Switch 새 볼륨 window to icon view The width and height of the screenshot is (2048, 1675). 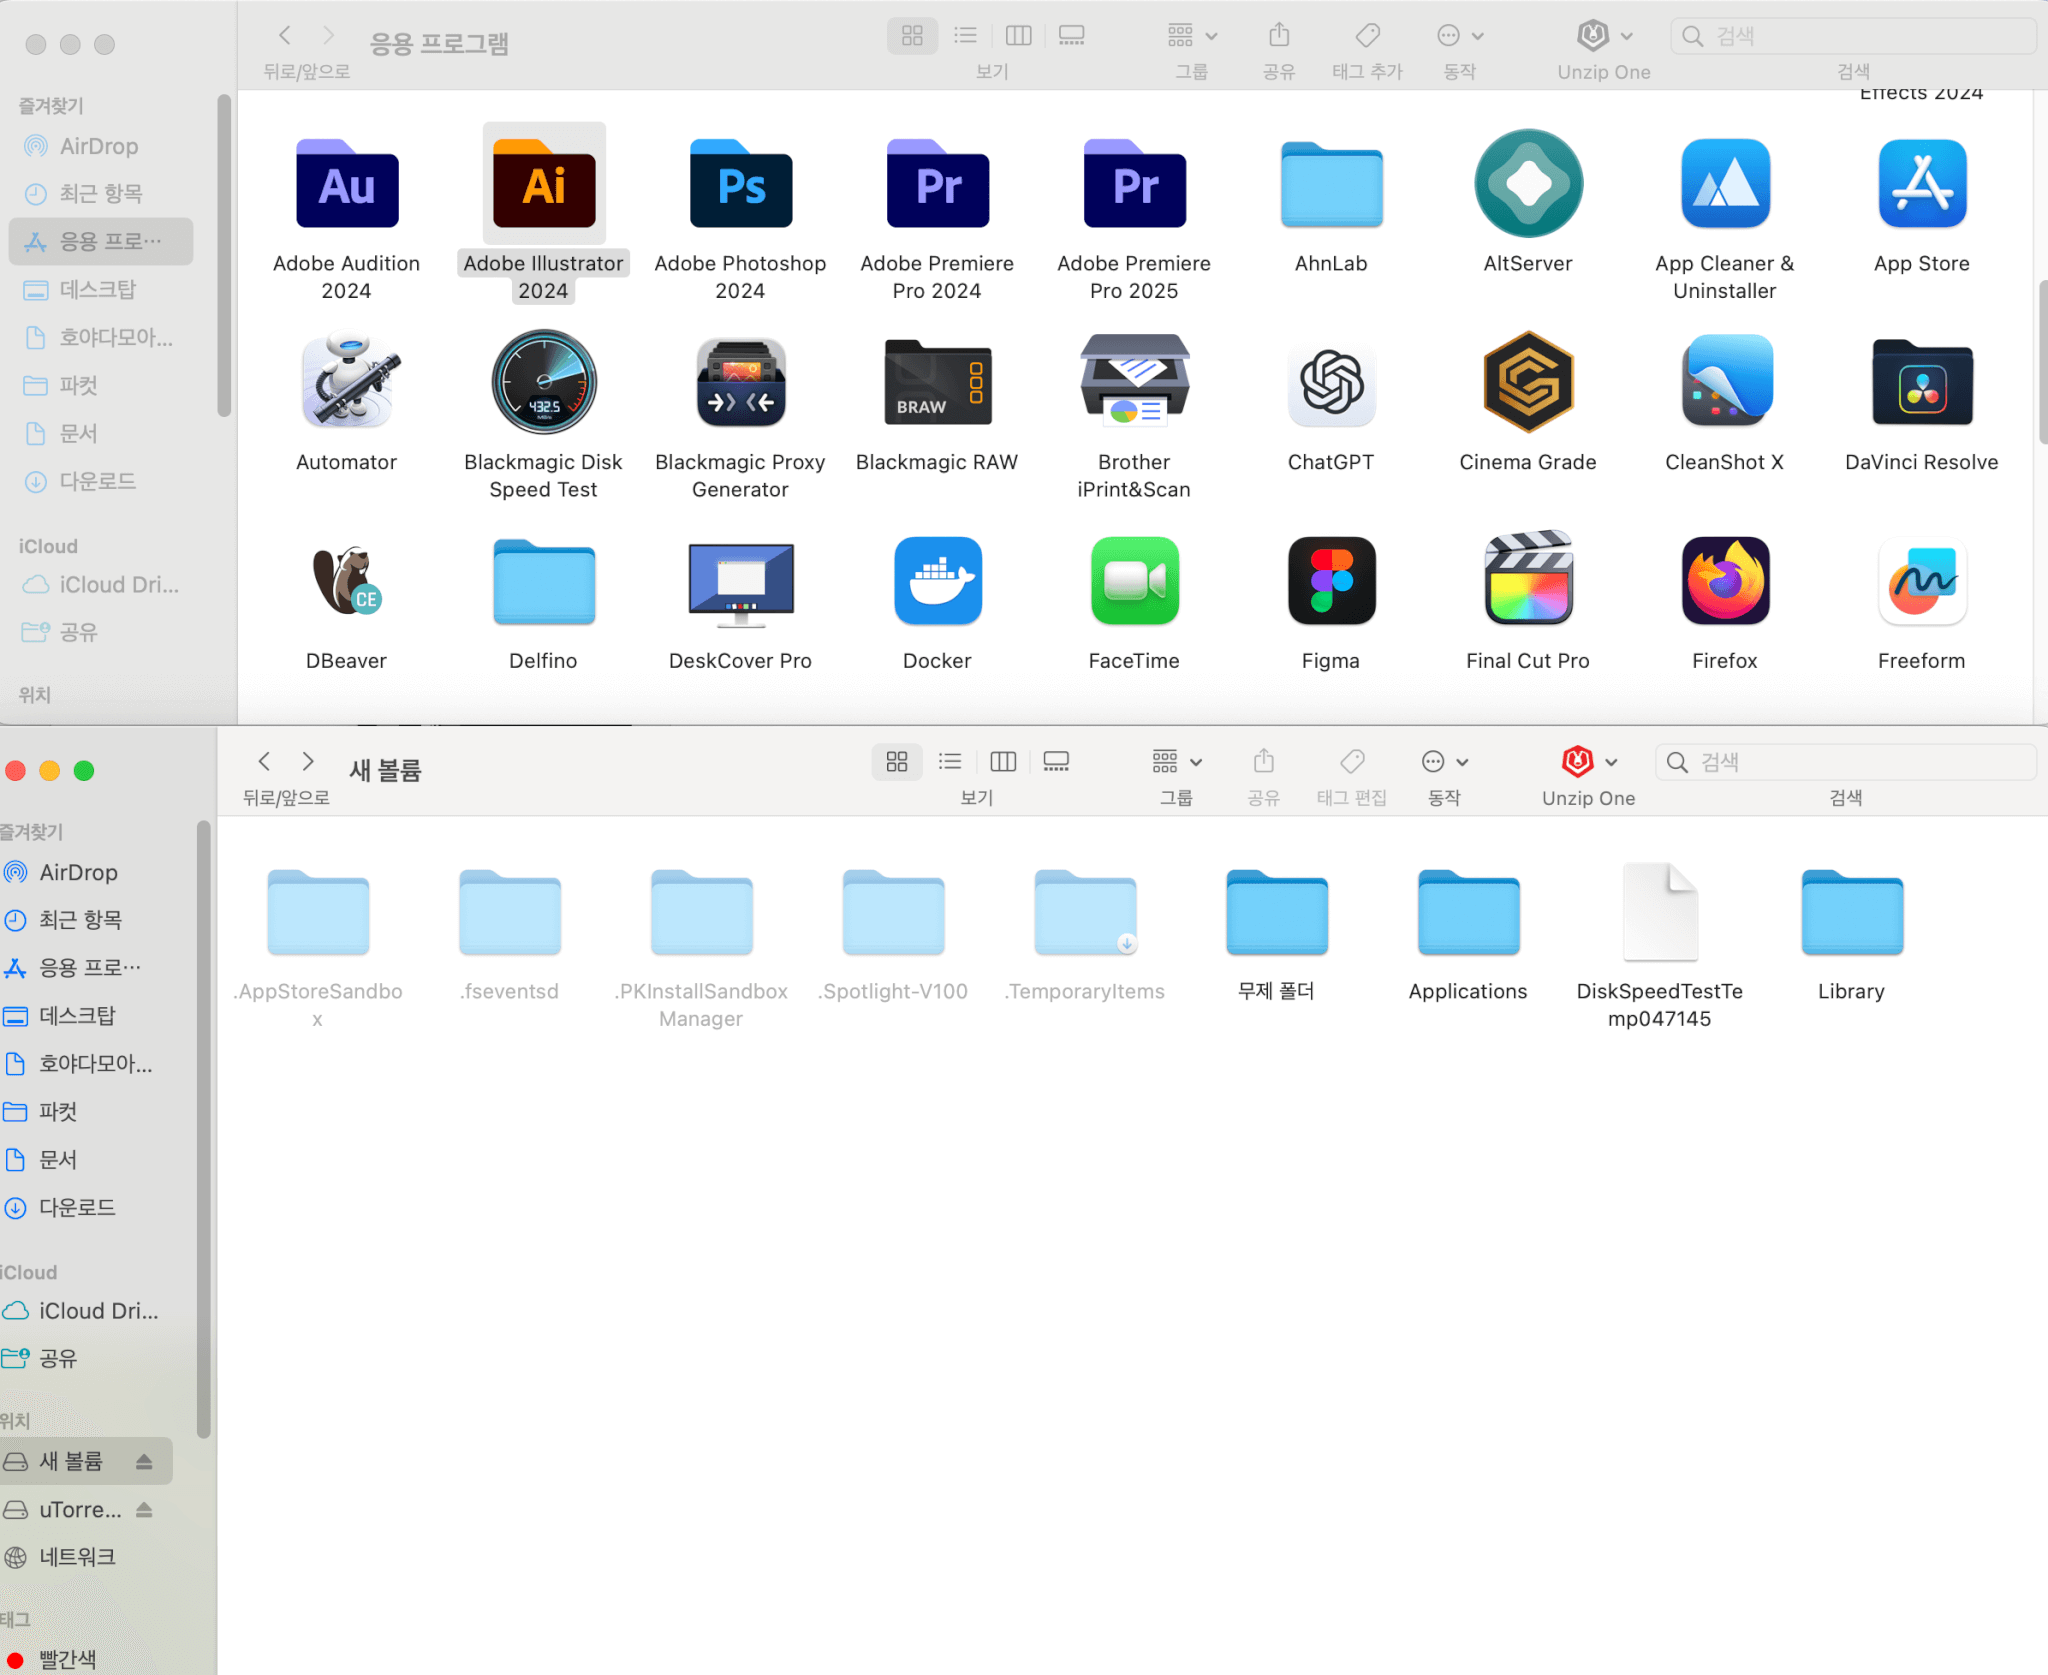tap(897, 762)
